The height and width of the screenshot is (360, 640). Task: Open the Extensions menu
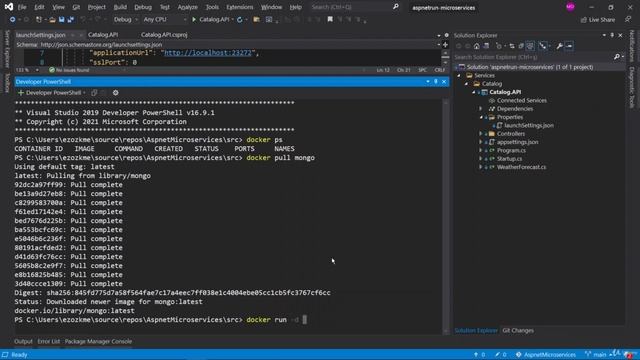click(x=240, y=7)
